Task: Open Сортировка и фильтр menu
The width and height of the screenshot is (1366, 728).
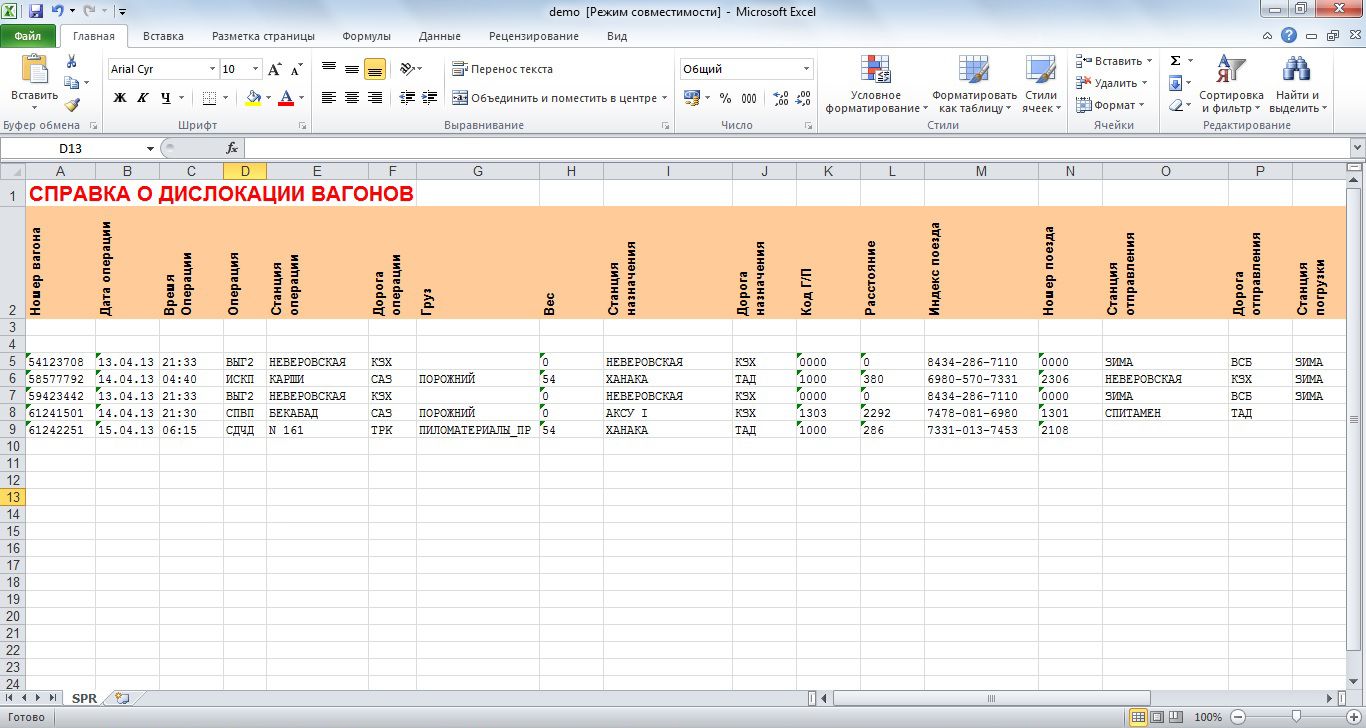Action: pos(1231,84)
